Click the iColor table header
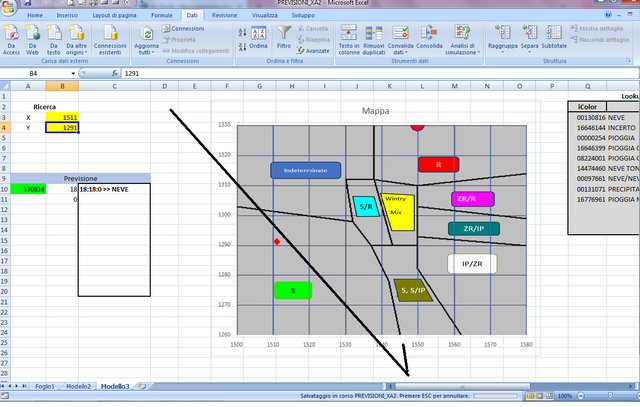 tap(587, 107)
